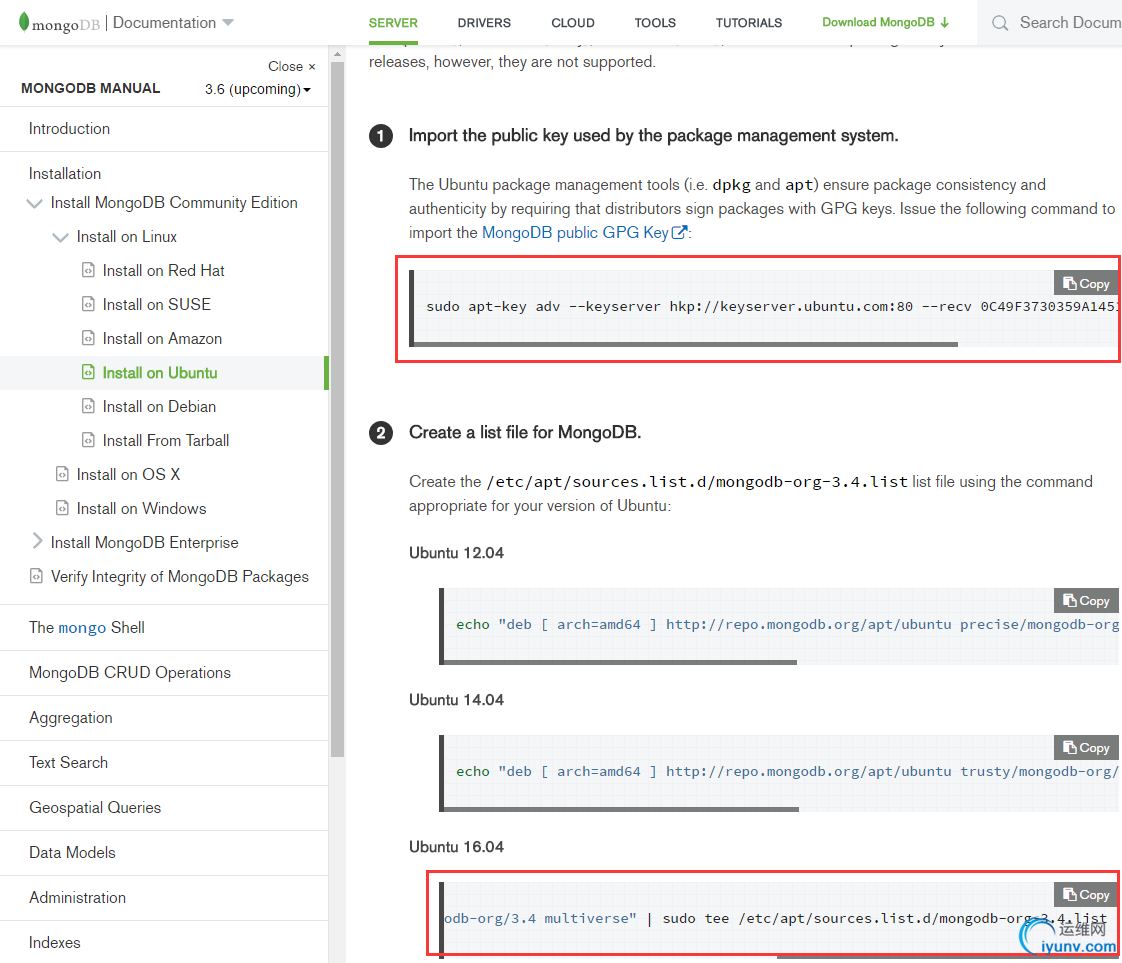Open the TOOLS tab
Viewport: 1122px width, 963px height.
(x=655, y=23)
